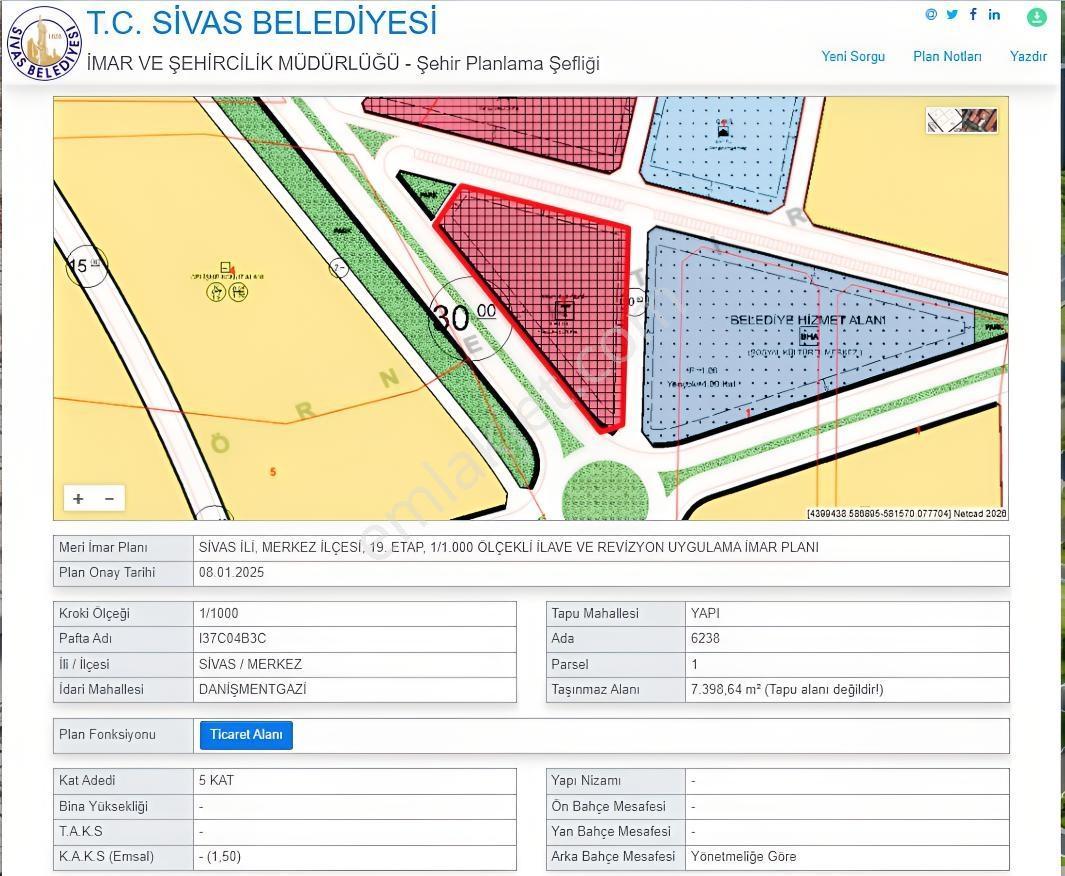
Task: Select the Kroki Ölçeği value 1/1000
Action: pos(219,613)
